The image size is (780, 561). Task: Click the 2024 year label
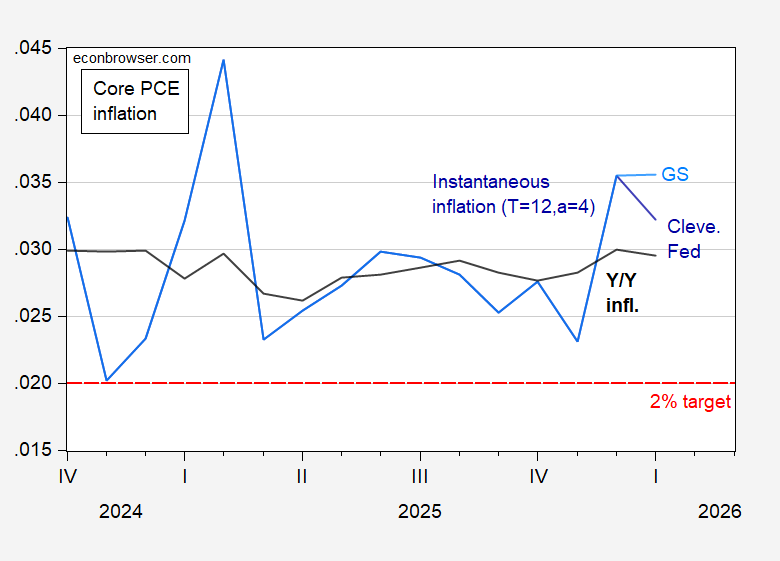[x=120, y=511]
